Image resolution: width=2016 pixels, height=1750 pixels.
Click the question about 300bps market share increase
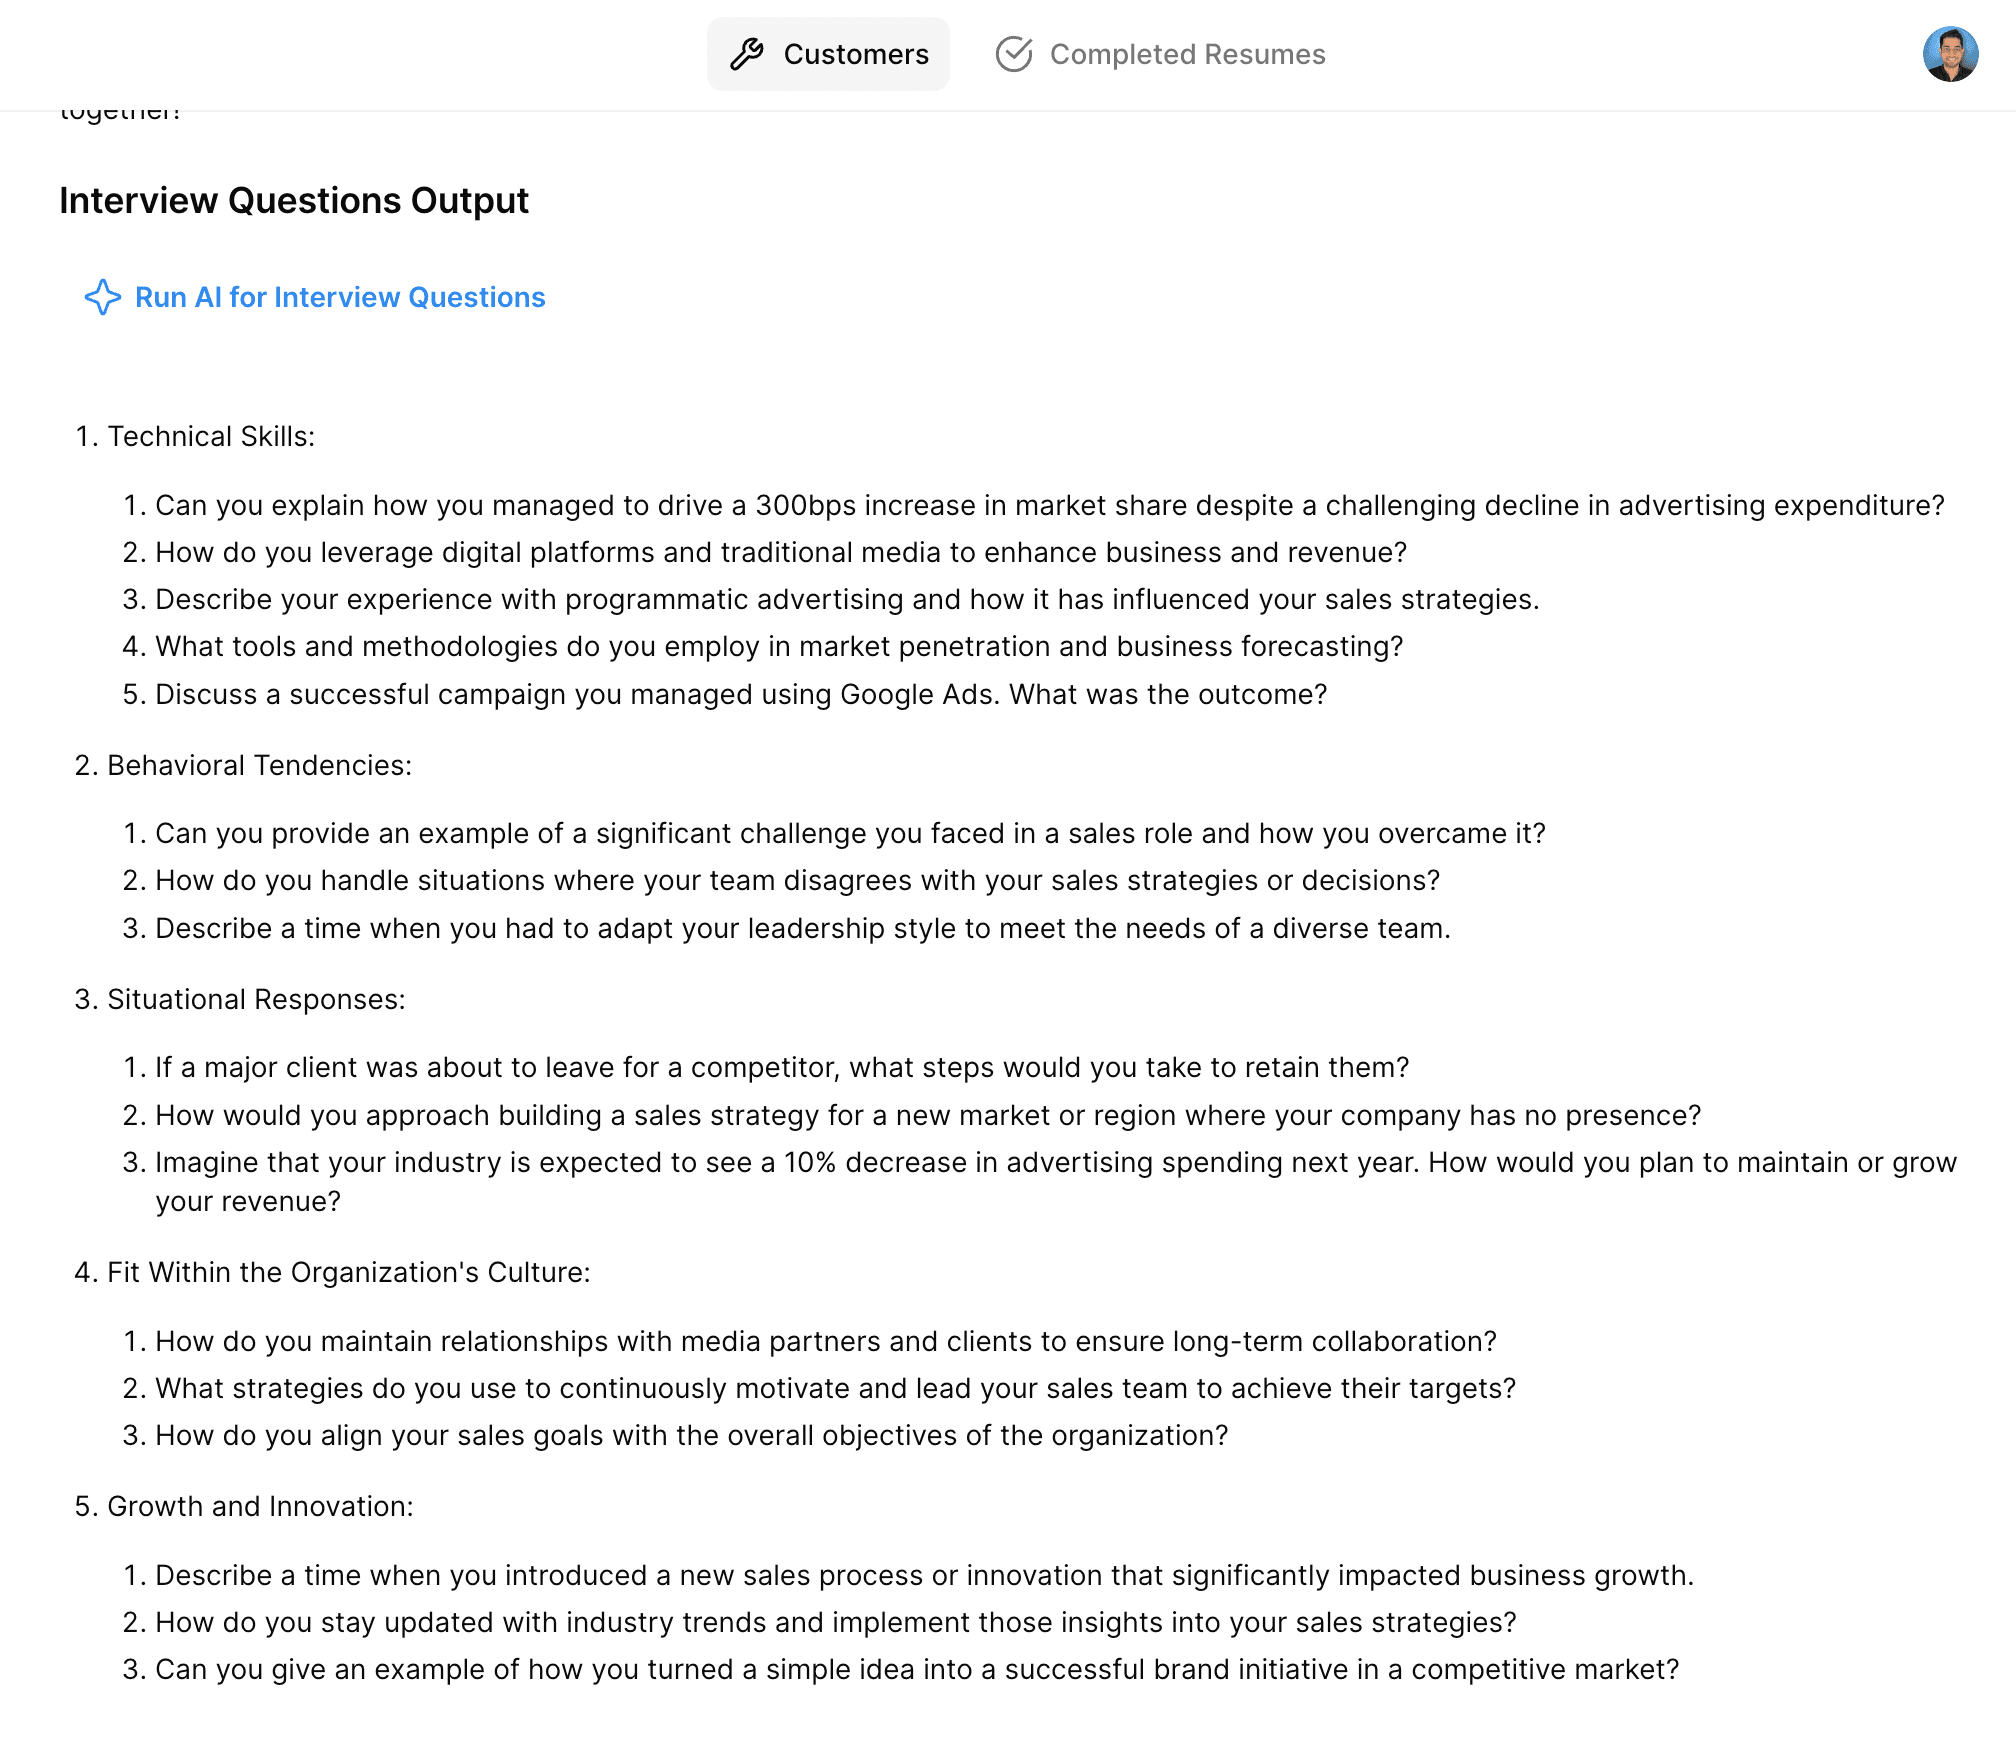(1048, 505)
